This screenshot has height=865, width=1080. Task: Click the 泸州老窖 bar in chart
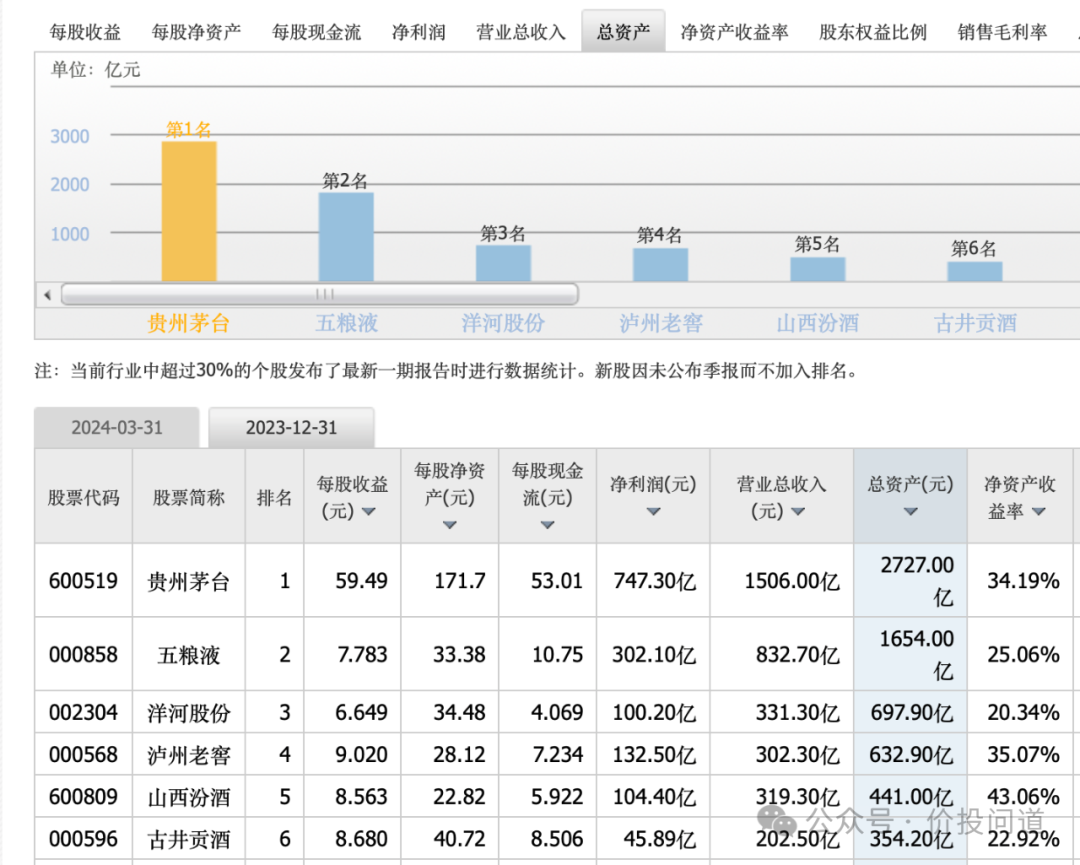pyautogui.click(x=661, y=264)
